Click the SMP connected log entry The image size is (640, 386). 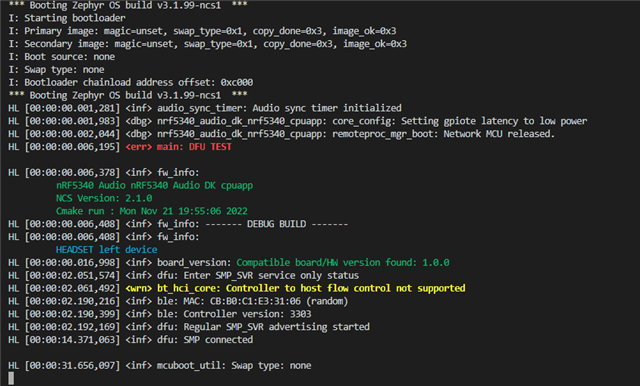point(131,339)
